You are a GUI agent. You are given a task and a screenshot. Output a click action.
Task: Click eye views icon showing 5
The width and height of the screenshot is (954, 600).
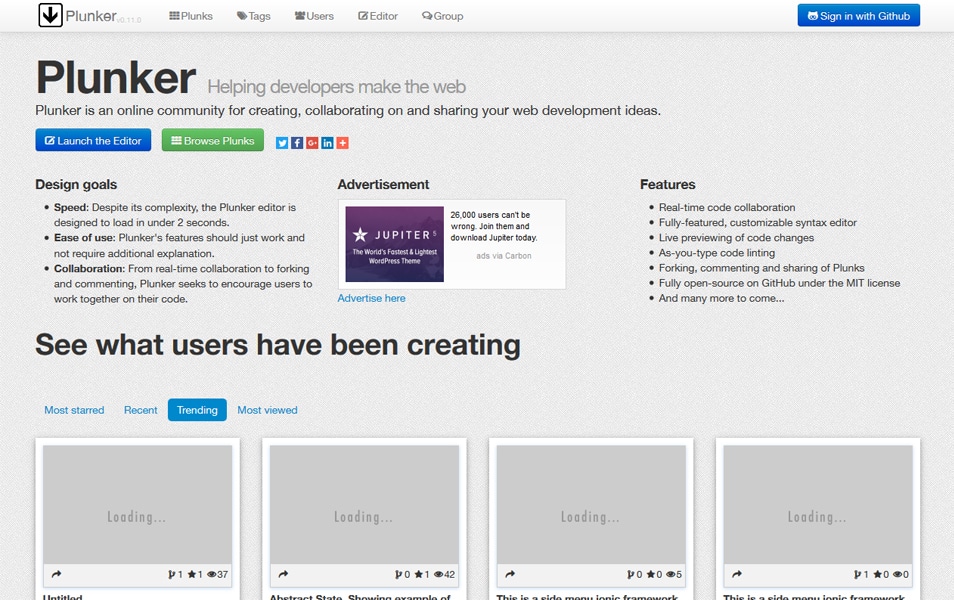pyautogui.click(x=670, y=574)
